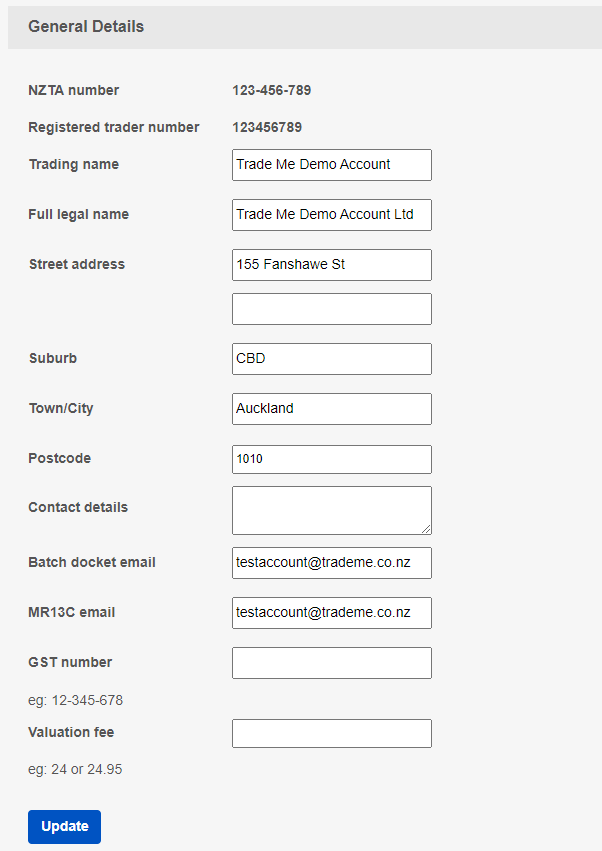
Task: Click the MR13C email input field
Action: click(331, 613)
